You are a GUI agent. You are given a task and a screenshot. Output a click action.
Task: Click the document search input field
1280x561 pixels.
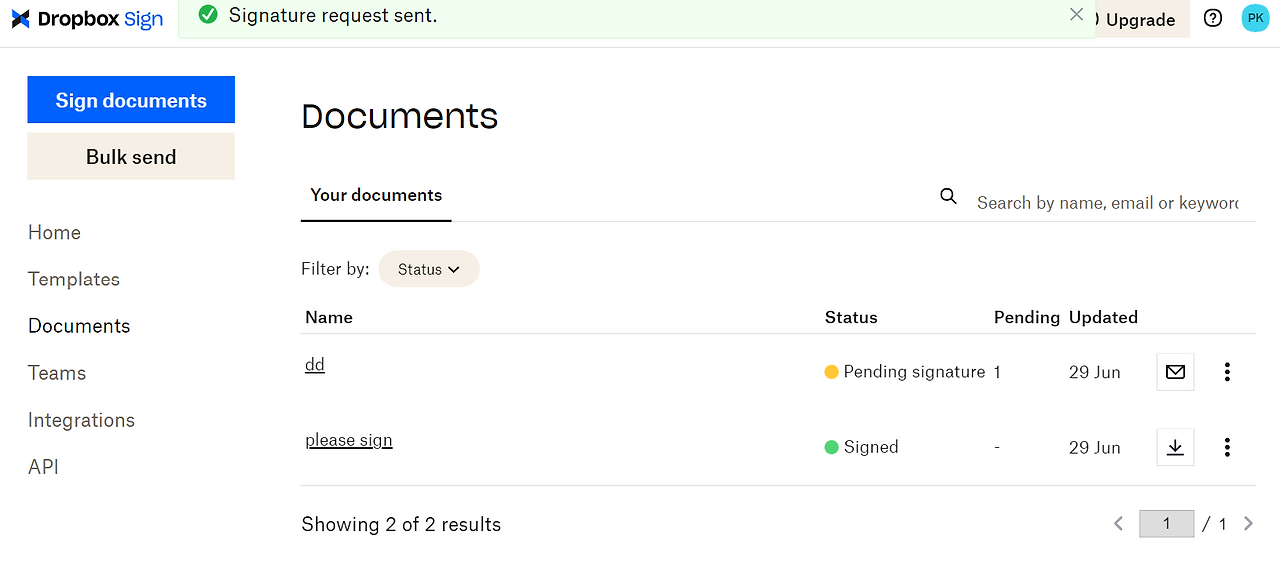pos(1107,203)
